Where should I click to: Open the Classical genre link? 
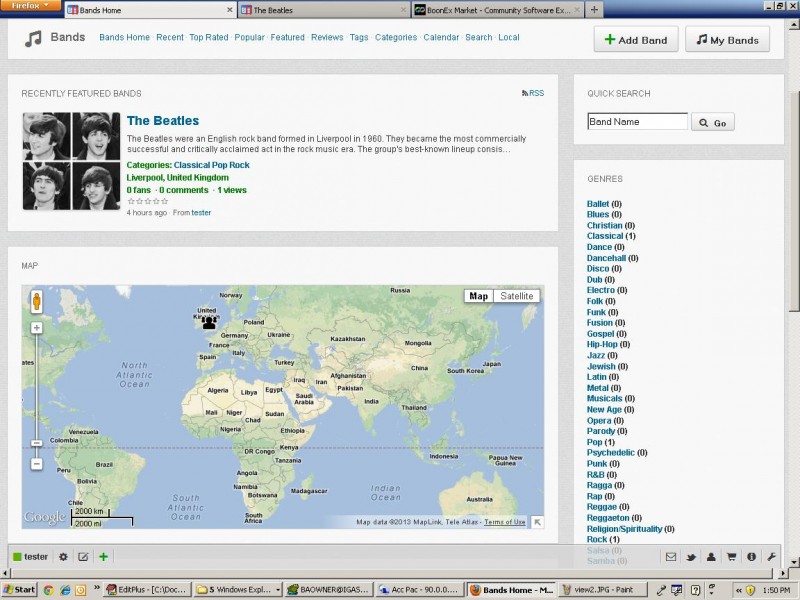(x=605, y=236)
